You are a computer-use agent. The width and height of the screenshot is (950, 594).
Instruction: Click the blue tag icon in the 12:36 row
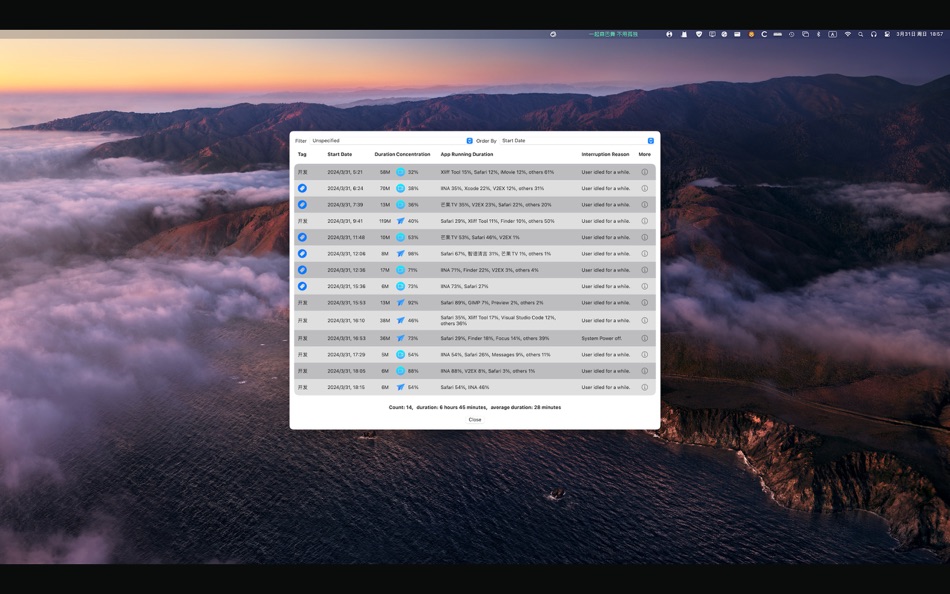302,270
